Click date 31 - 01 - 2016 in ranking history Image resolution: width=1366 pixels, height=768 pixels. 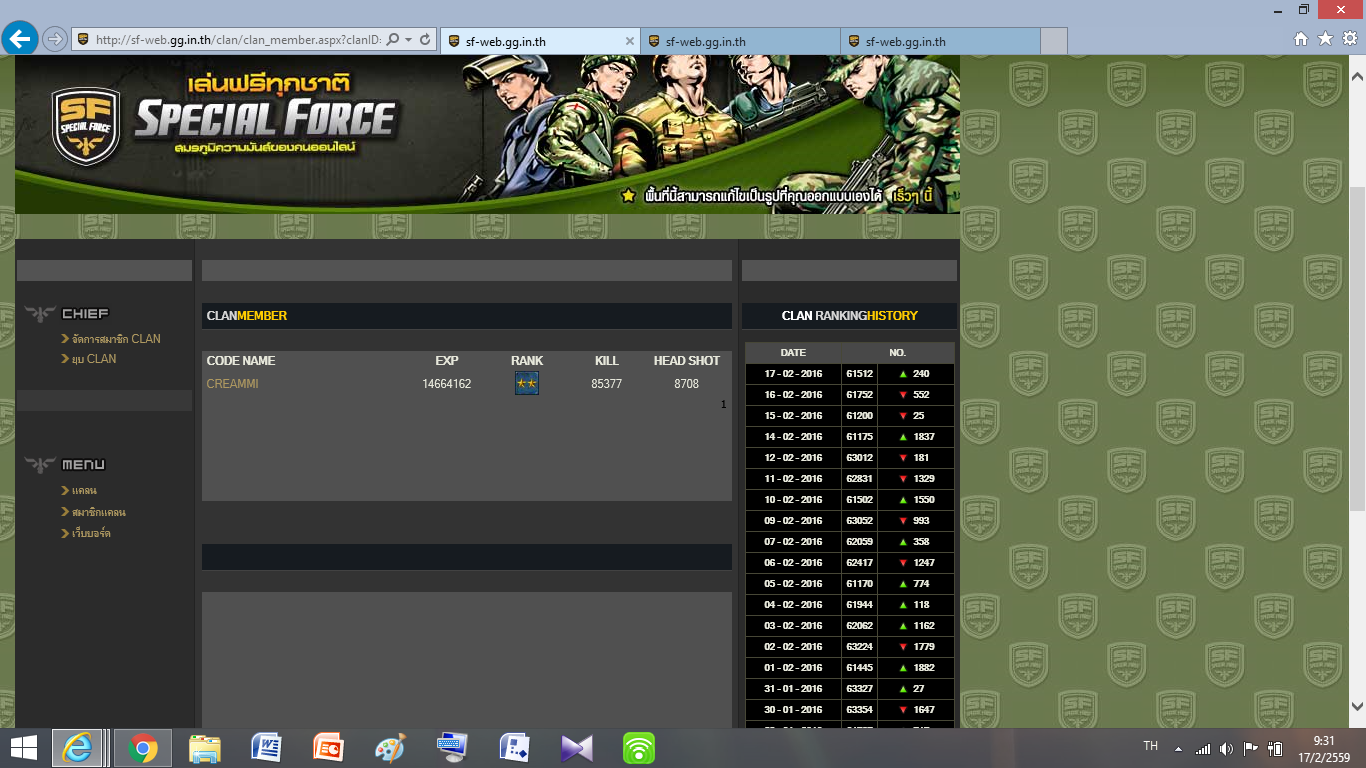click(x=793, y=689)
